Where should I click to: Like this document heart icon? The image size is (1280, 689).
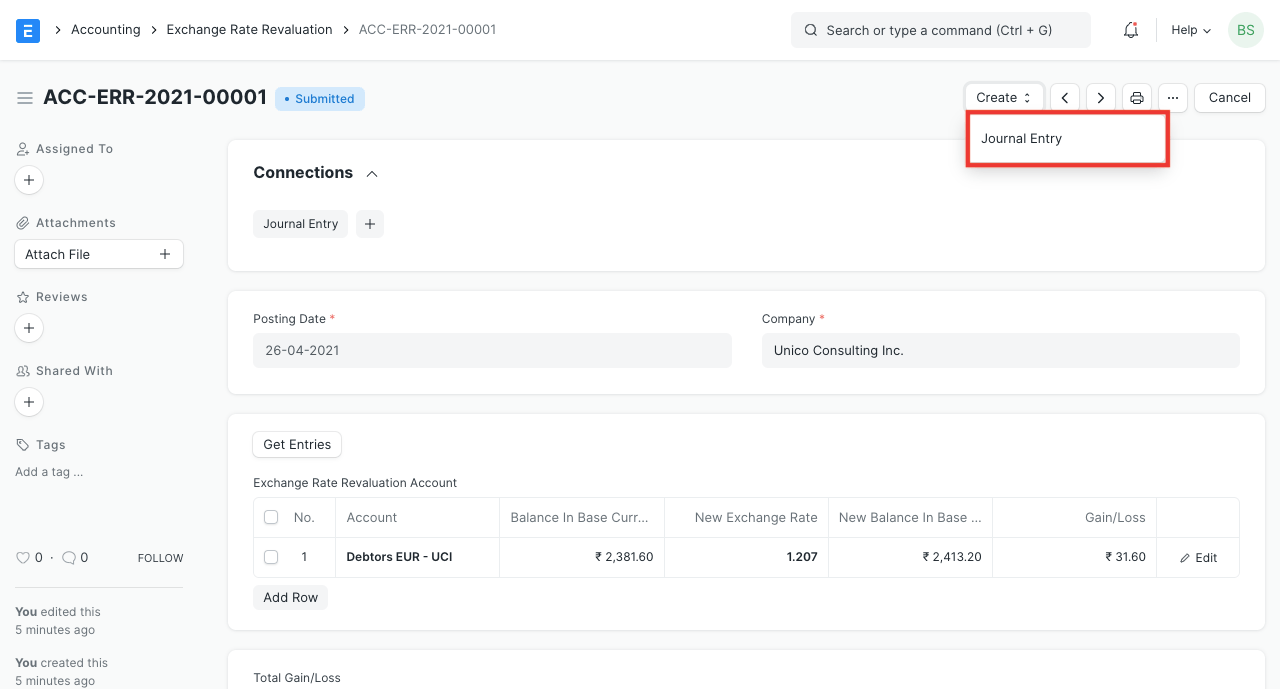(23, 558)
